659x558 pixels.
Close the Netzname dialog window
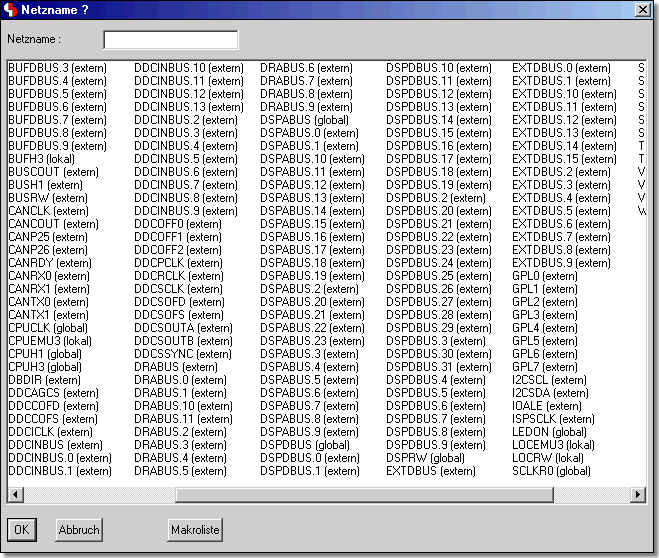pos(642,10)
